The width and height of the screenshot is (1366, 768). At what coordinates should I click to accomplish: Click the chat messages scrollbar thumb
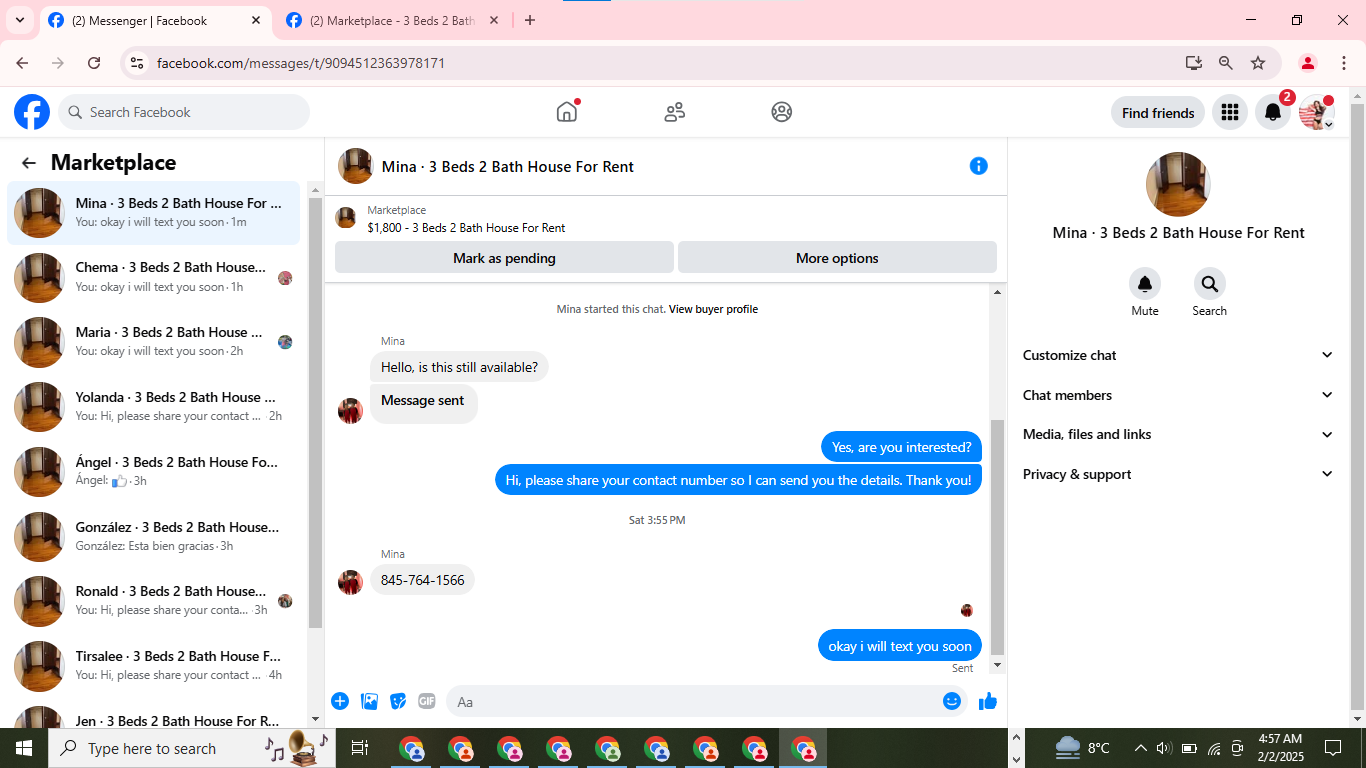tap(997, 537)
